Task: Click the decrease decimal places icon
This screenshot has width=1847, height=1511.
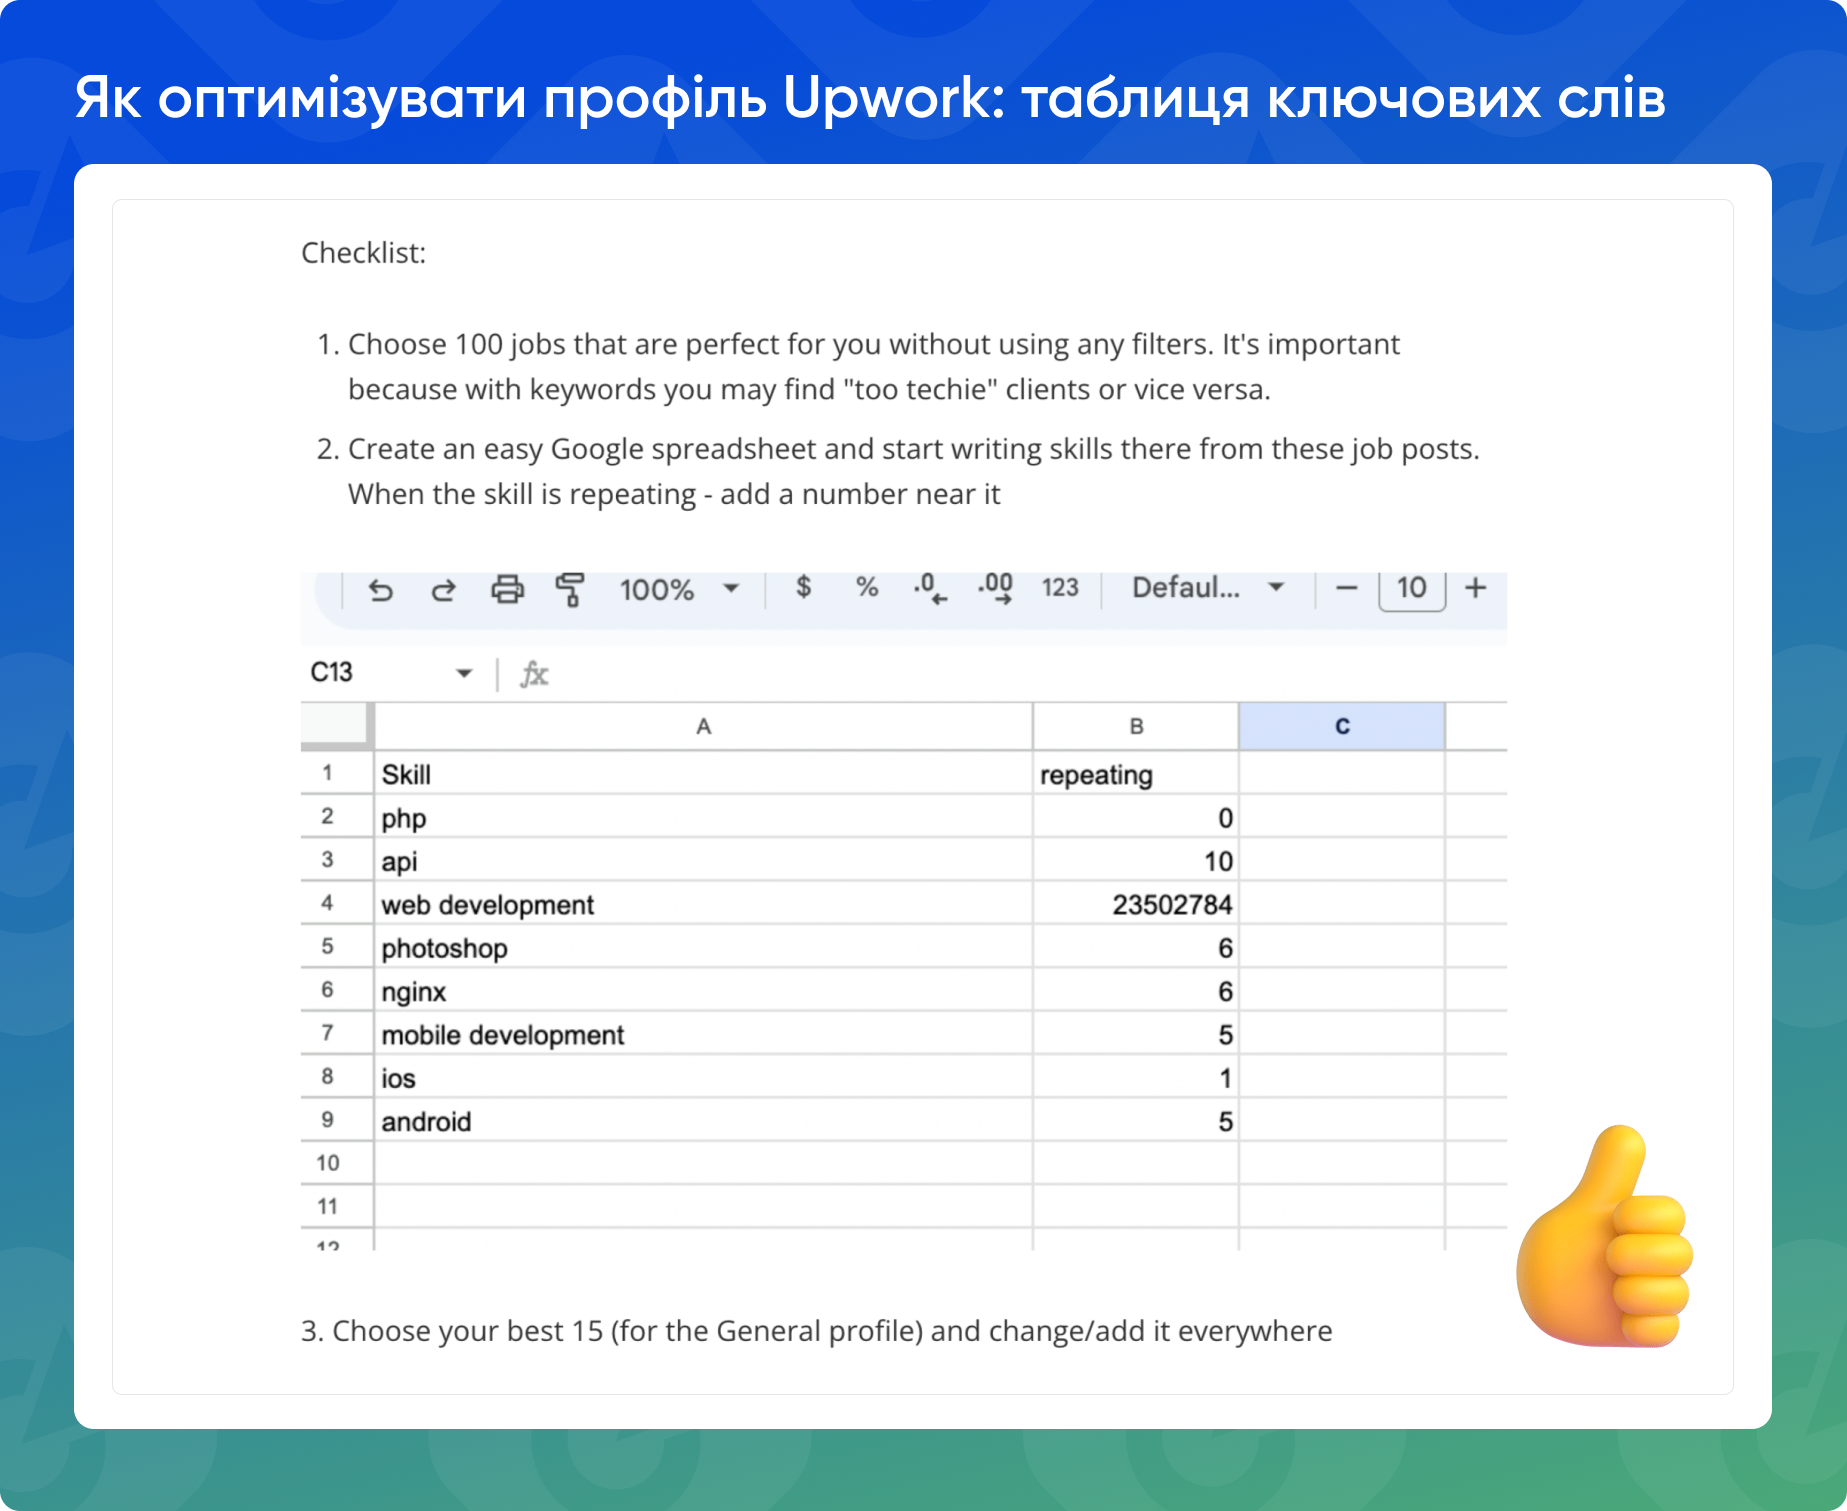Action: (928, 588)
